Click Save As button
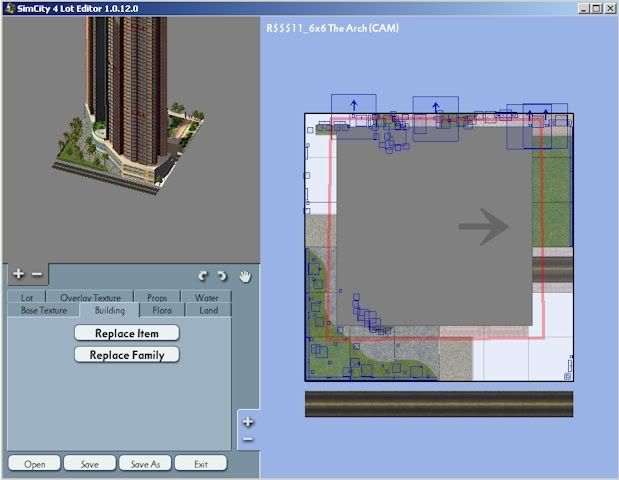 (145, 464)
